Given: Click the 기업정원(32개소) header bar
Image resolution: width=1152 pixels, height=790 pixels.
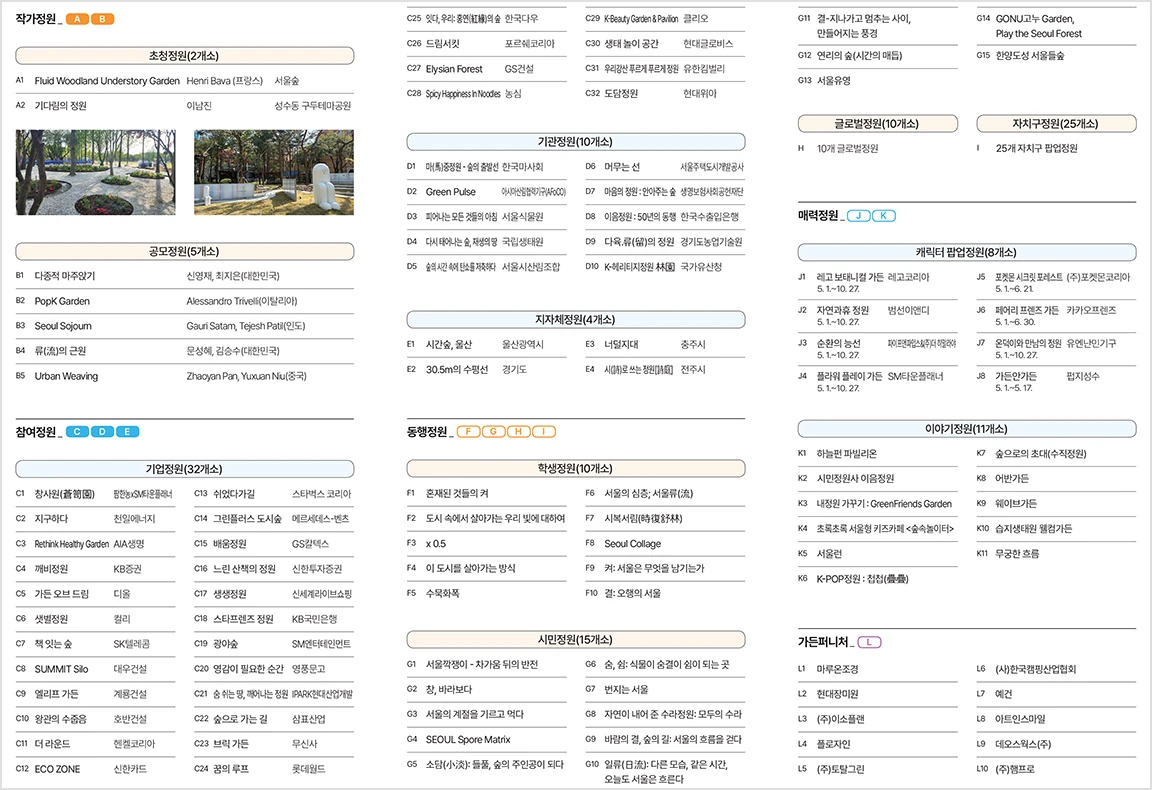Looking at the screenshot, I should tap(184, 469).
